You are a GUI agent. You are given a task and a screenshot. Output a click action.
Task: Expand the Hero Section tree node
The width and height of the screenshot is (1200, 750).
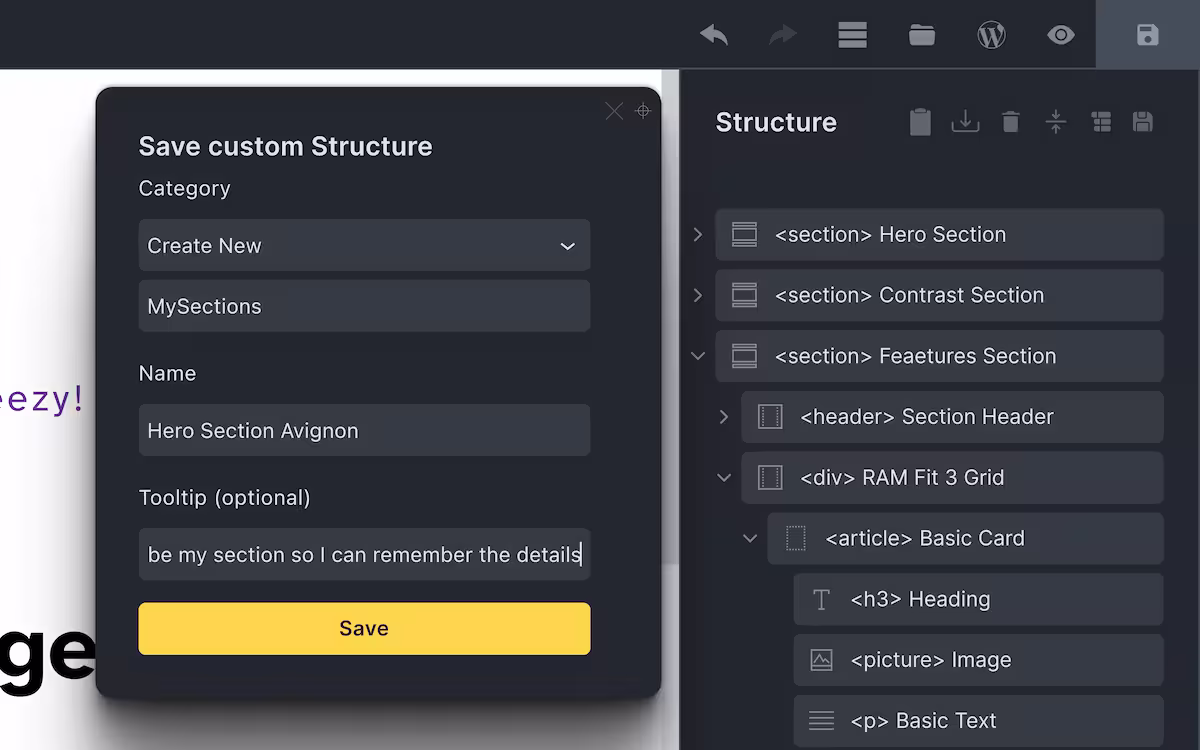pos(697,234)
